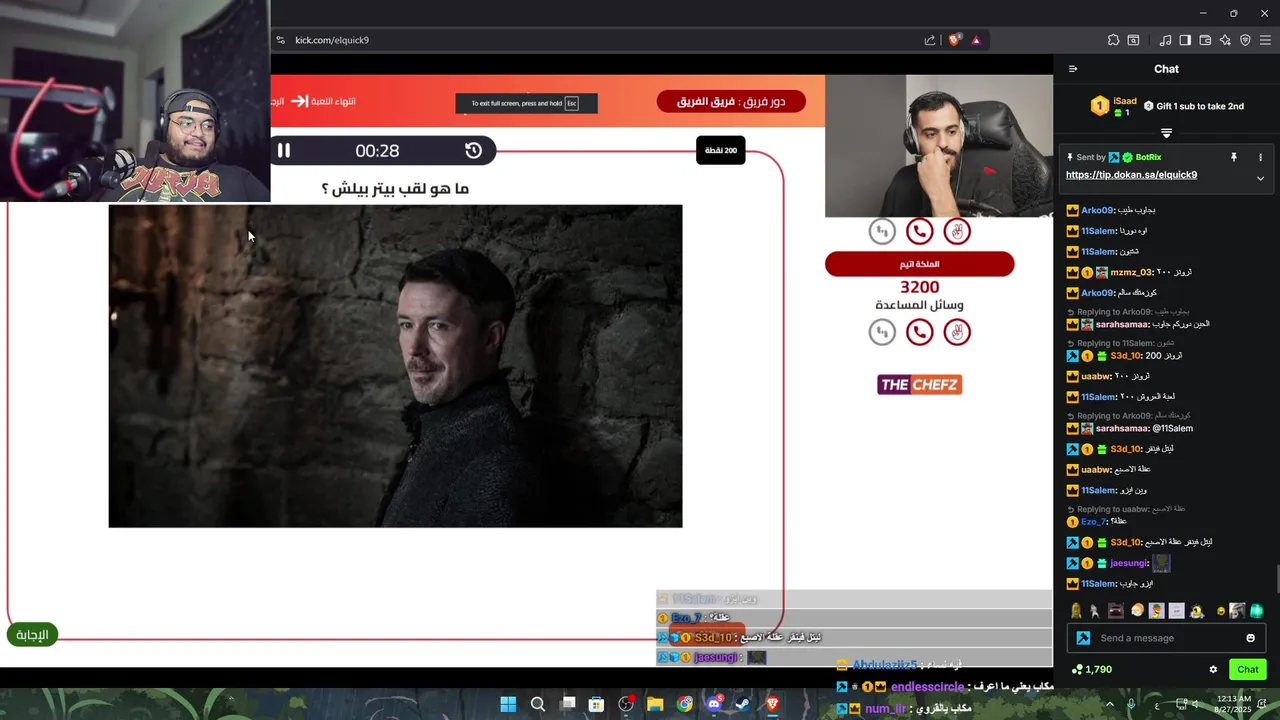Open the emoji picker in chat input
Screen dimensions: 1280x720
click(1250, 638)
